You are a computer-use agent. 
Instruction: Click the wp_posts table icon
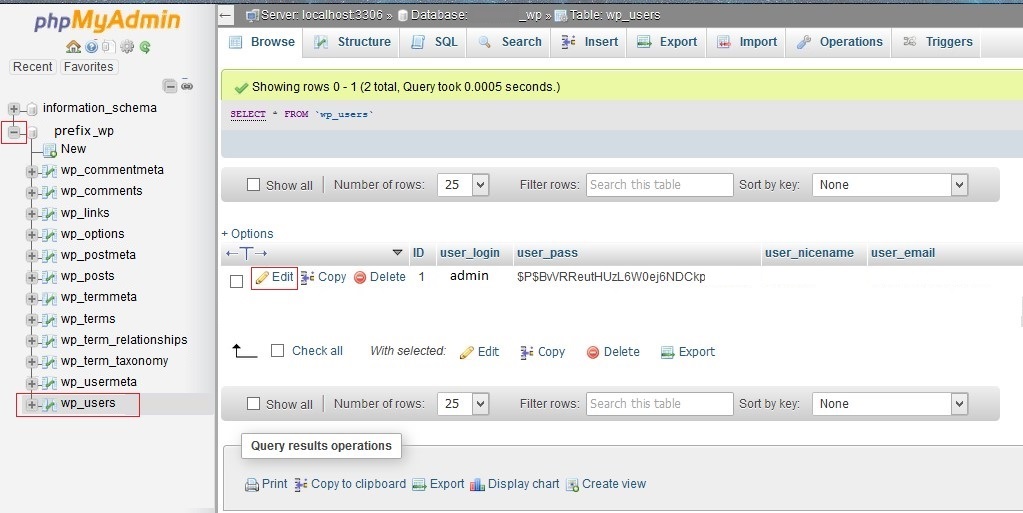coord(49,277)
